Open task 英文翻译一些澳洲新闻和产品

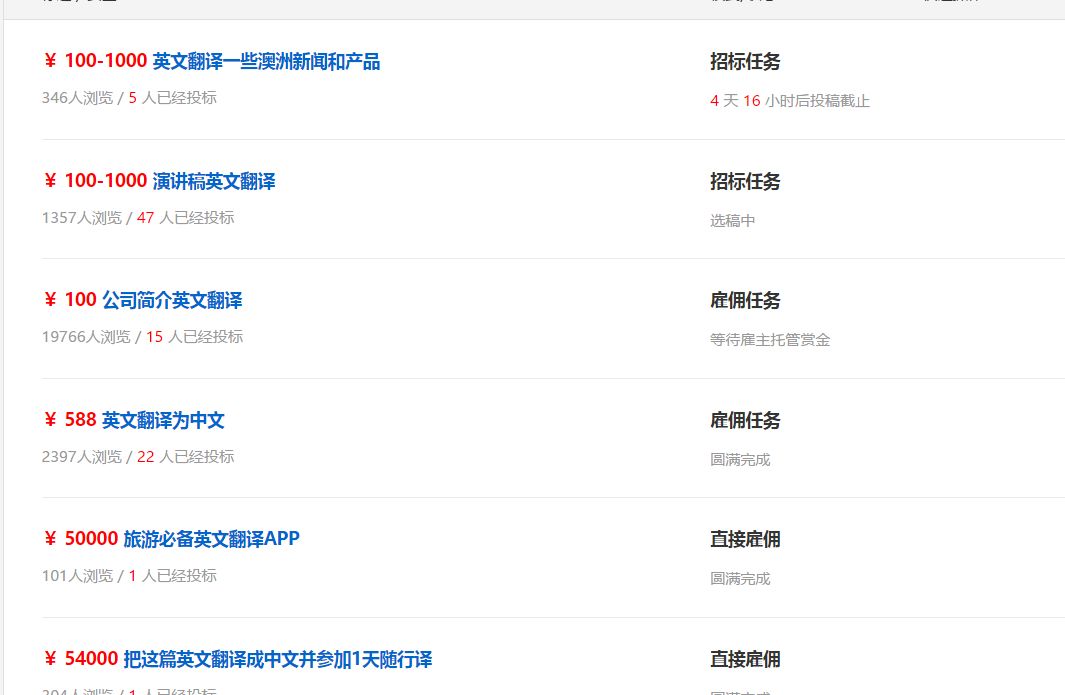pos(266,61)
